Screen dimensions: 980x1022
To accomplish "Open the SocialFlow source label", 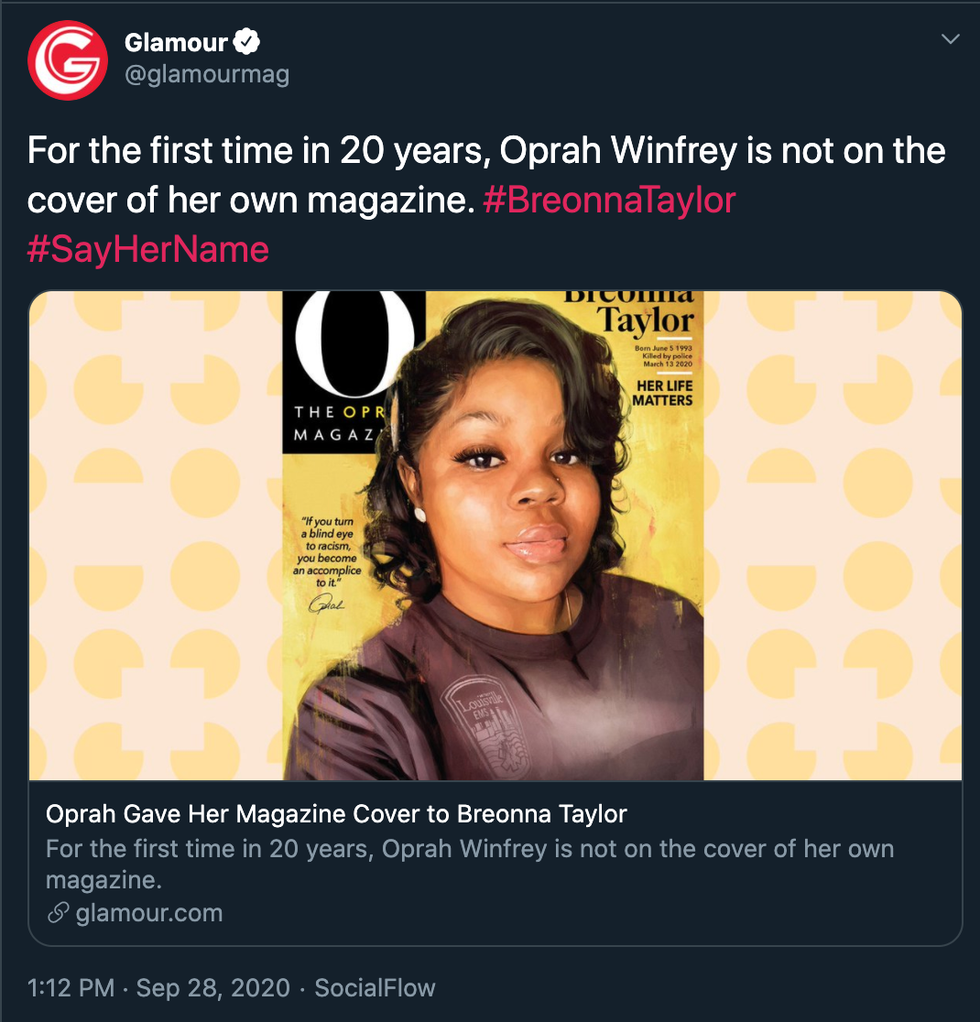I will coord(375,988).
